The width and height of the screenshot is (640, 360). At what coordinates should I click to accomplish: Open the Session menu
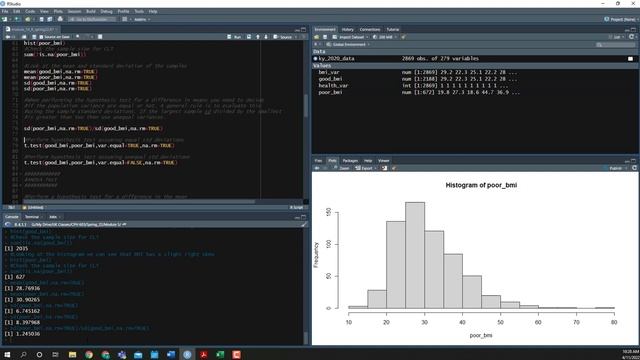coord(74,11)
